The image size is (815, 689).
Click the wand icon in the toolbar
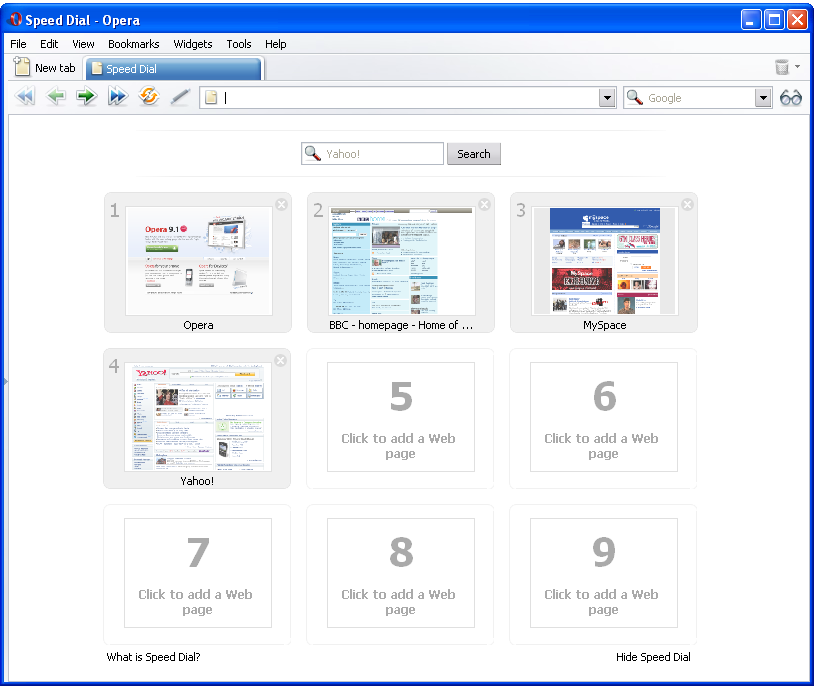pyautogui.click(x=180, y=97)
